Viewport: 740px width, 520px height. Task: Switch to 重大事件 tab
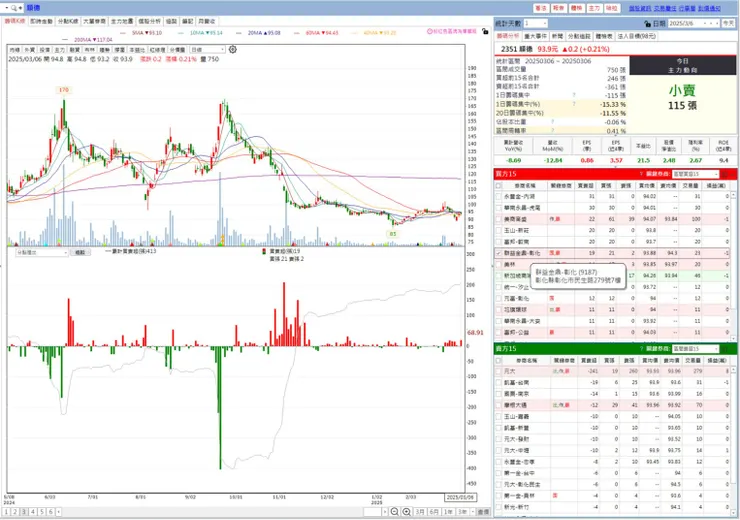point(535,36)
